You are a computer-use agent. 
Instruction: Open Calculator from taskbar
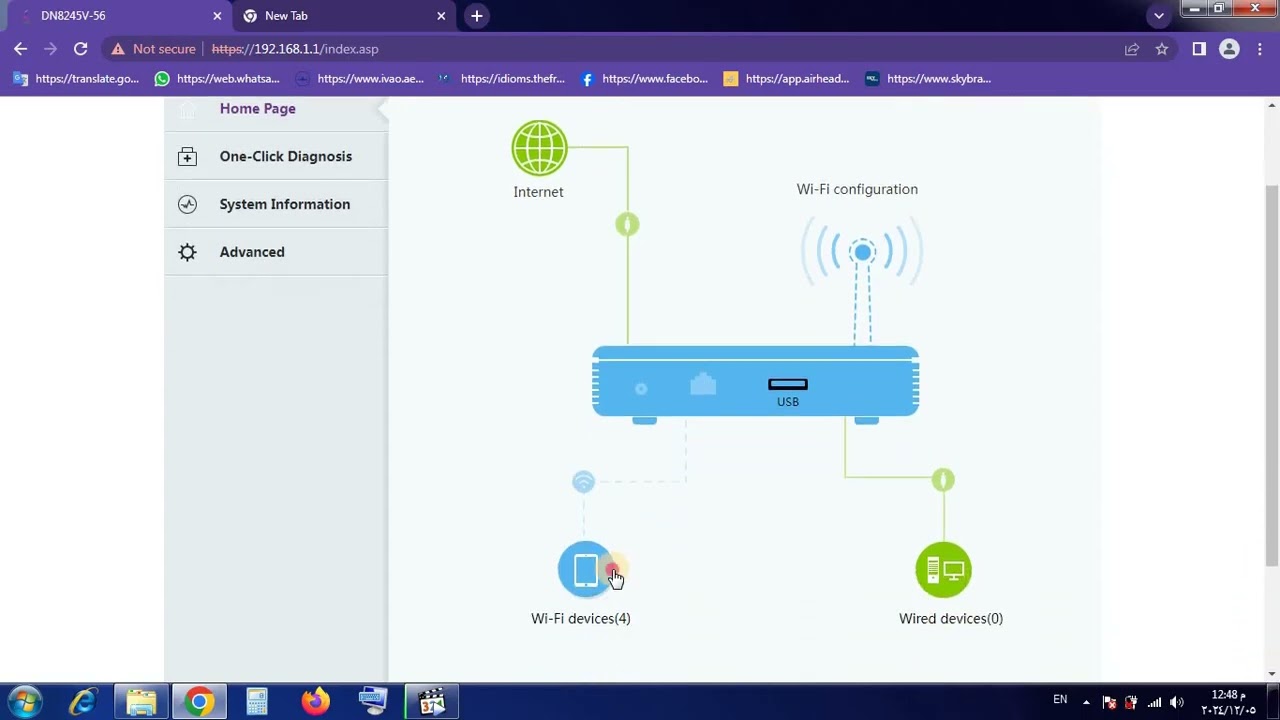(257, 702)
